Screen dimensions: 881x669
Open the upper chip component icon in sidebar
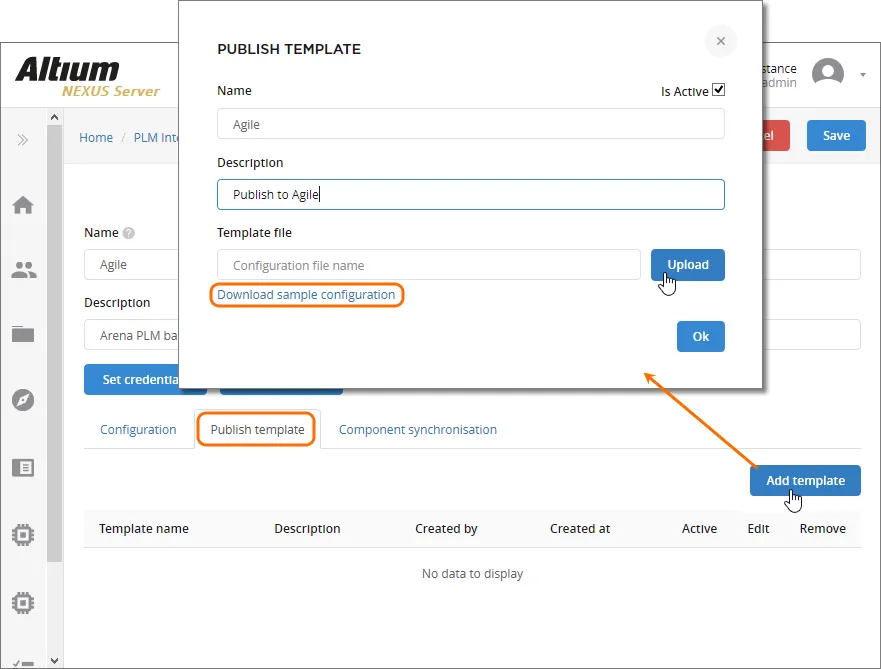(23, 535)
